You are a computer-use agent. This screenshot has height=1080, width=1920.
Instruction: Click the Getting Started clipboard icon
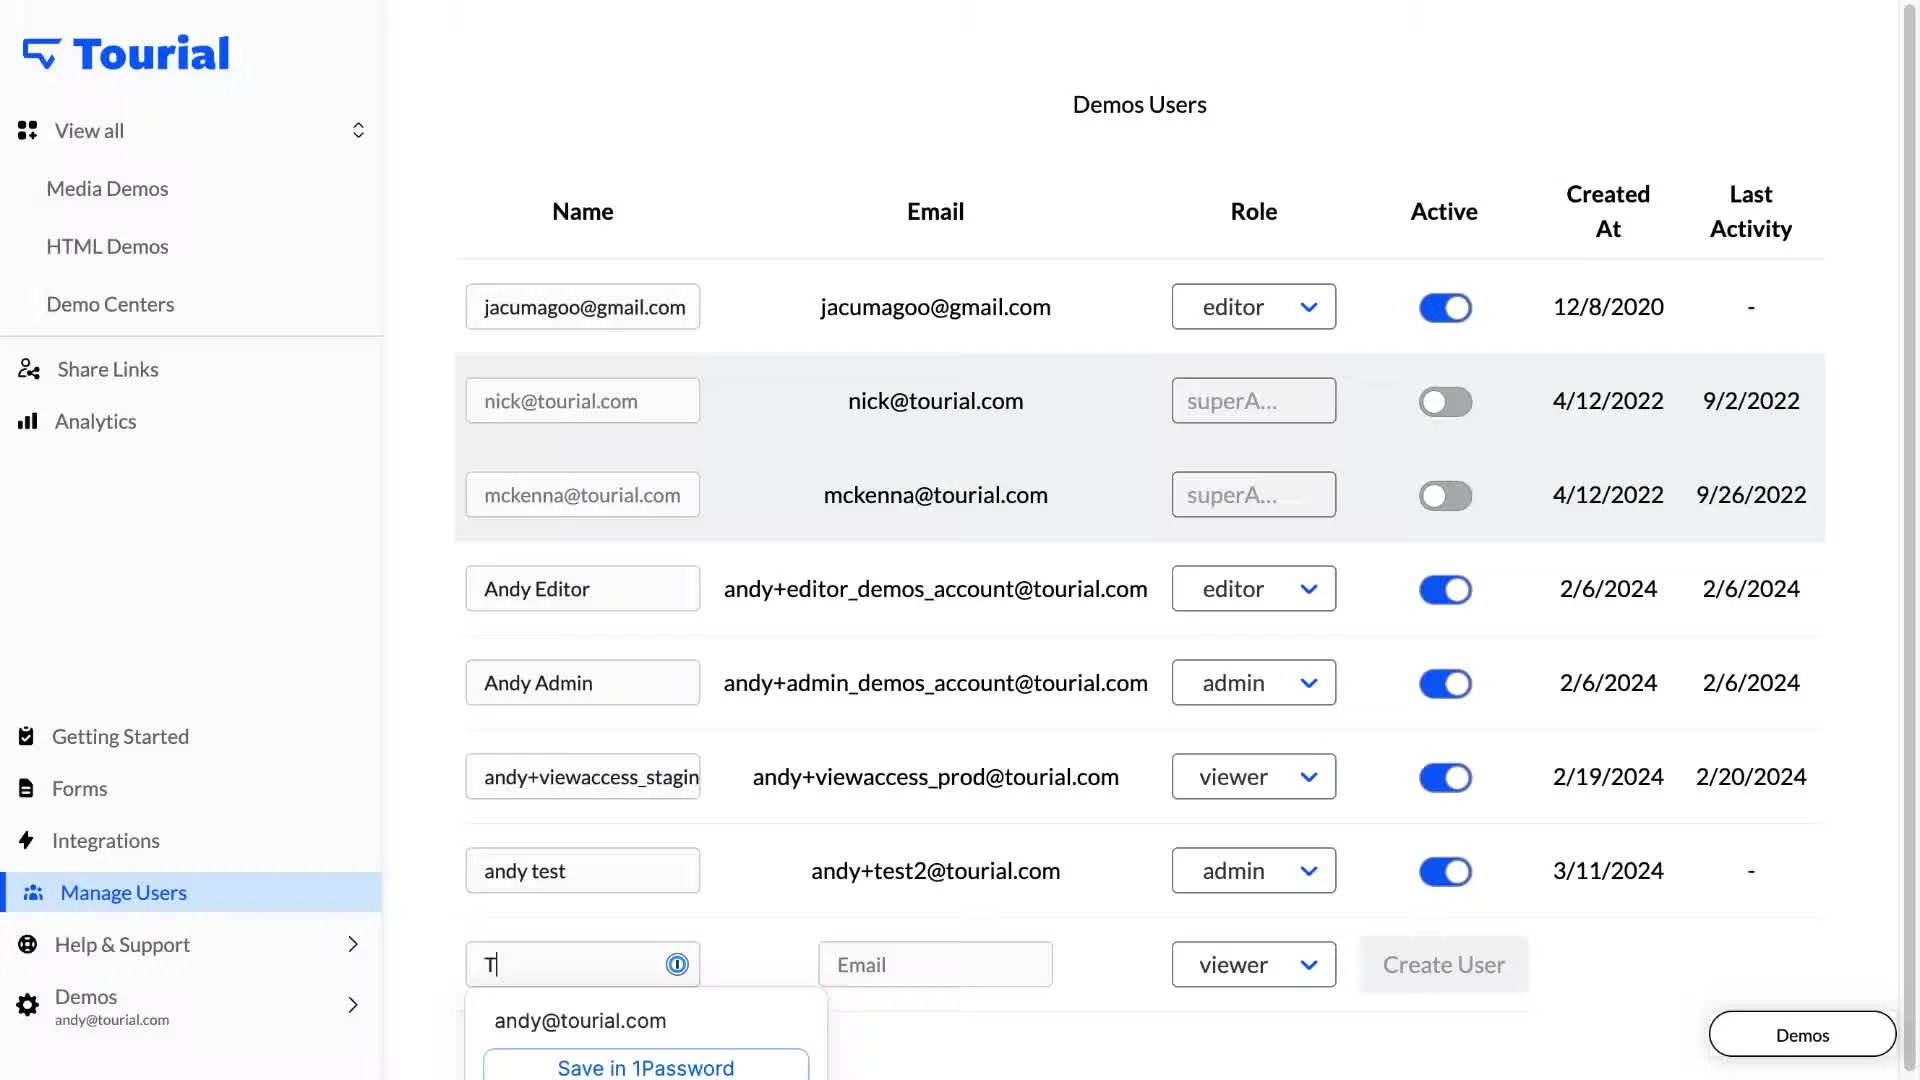click(x=27, y=736)
